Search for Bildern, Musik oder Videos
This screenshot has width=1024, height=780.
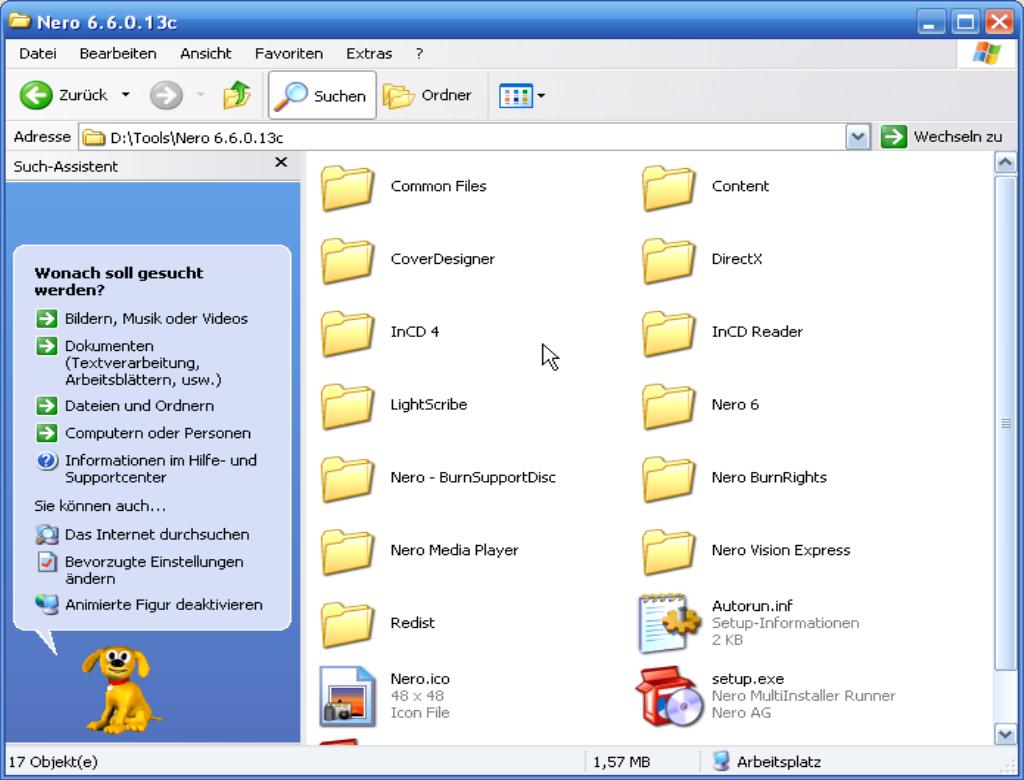pos(156,319)
